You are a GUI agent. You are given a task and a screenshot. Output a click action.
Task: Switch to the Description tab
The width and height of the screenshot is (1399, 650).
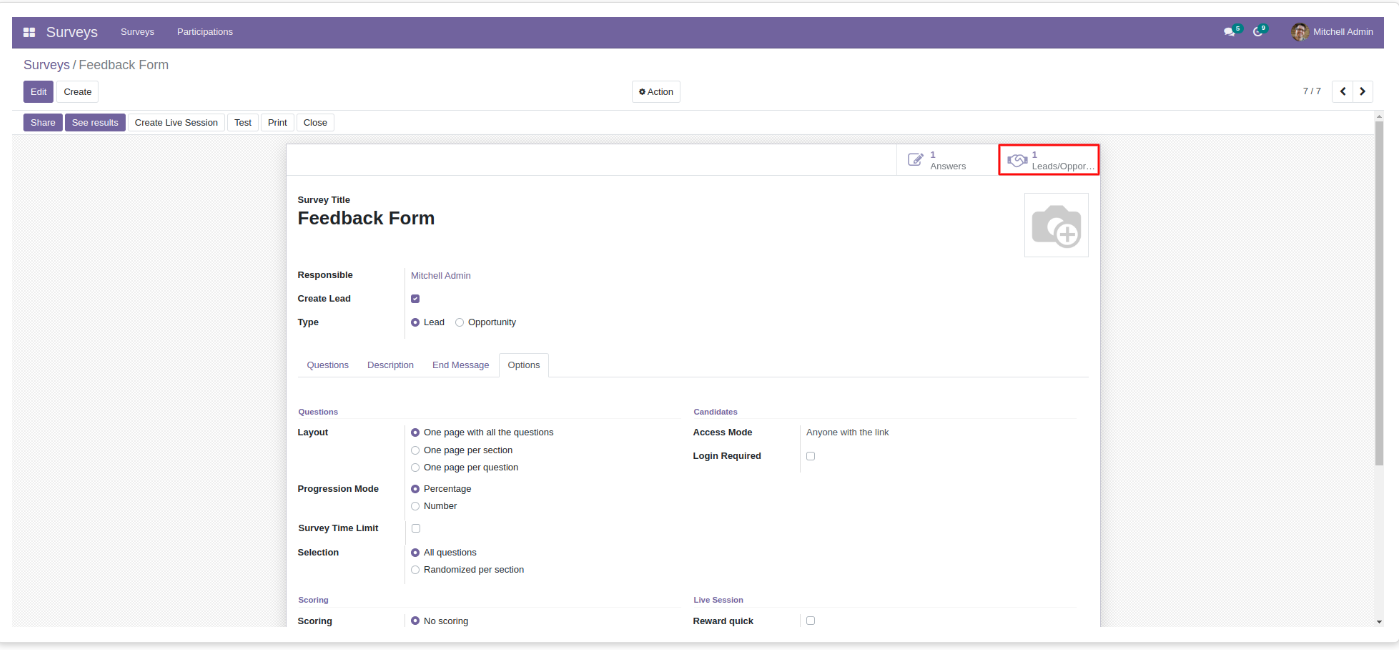tap(390, 365)
